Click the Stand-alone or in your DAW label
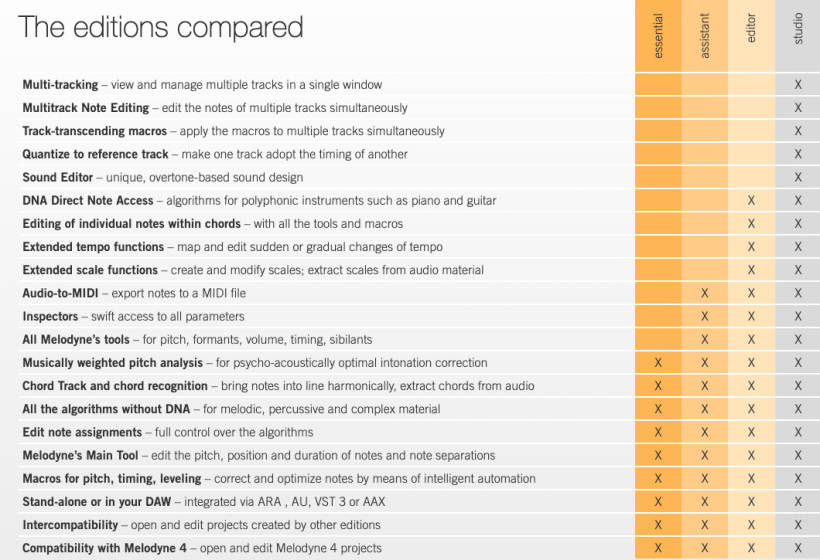Viewport: 820px width, 560px height. (x=97, y=502)
